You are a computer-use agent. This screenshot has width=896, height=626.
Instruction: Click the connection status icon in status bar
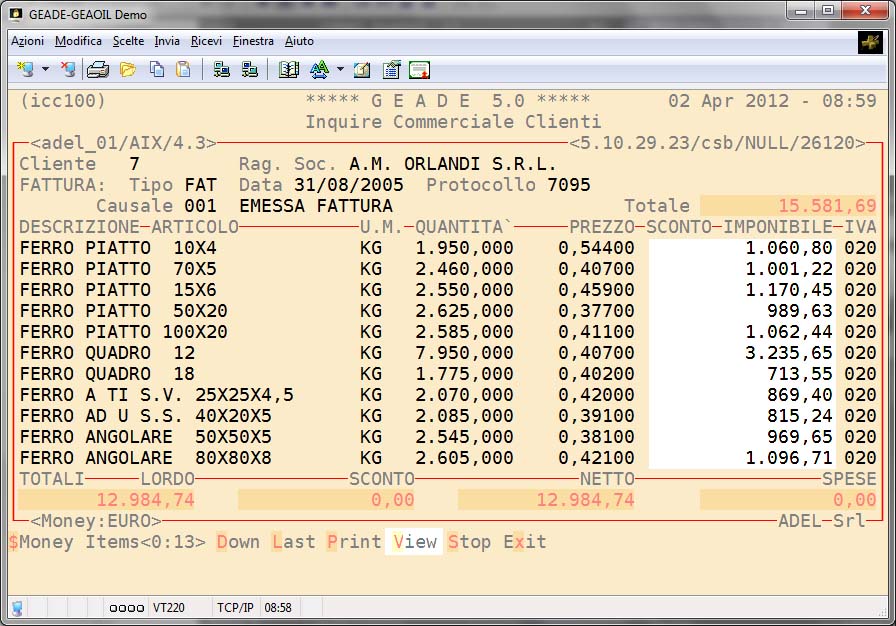click(17, 607)
